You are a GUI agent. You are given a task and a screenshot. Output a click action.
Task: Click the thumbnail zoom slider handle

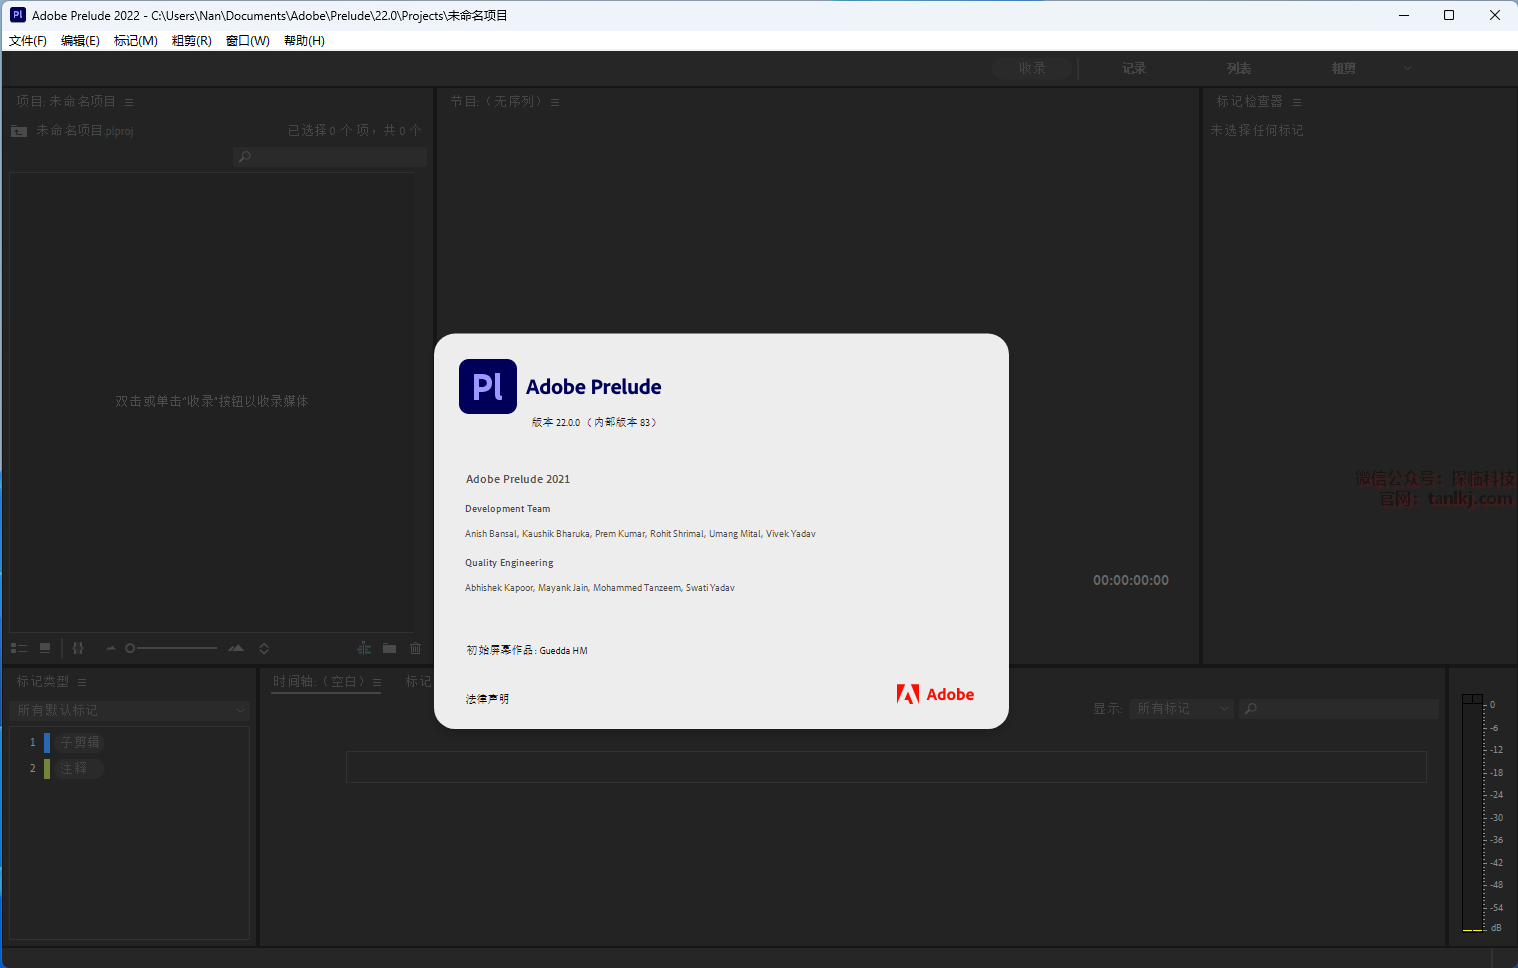tap(130, 648)
